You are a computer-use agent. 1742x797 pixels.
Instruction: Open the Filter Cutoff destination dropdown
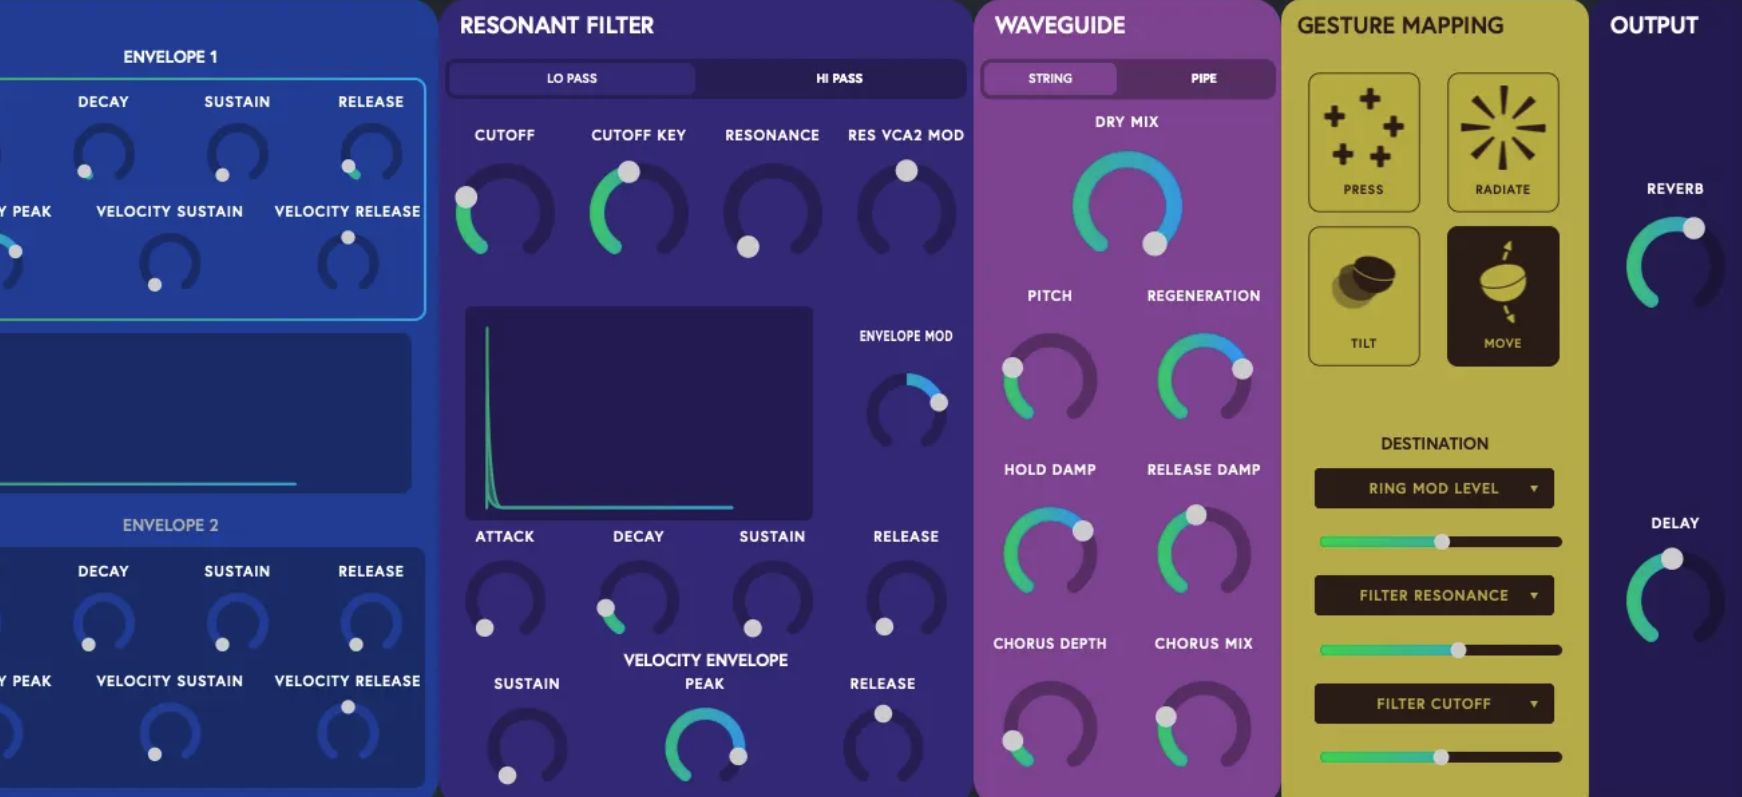tap(1434, 703)
